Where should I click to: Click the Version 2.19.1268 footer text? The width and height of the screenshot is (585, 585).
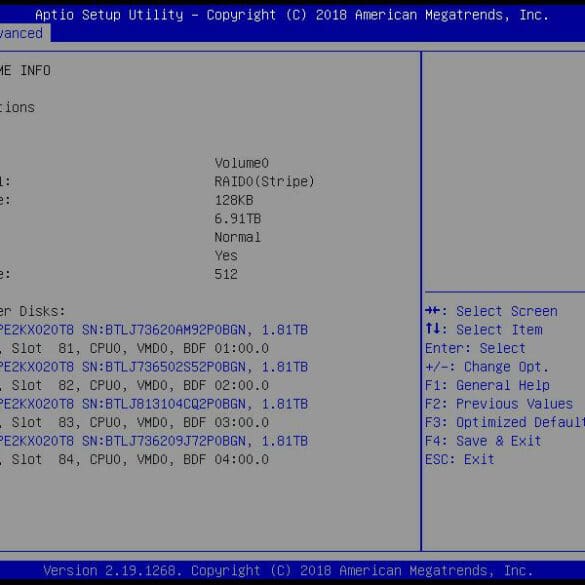pos(288,570)
